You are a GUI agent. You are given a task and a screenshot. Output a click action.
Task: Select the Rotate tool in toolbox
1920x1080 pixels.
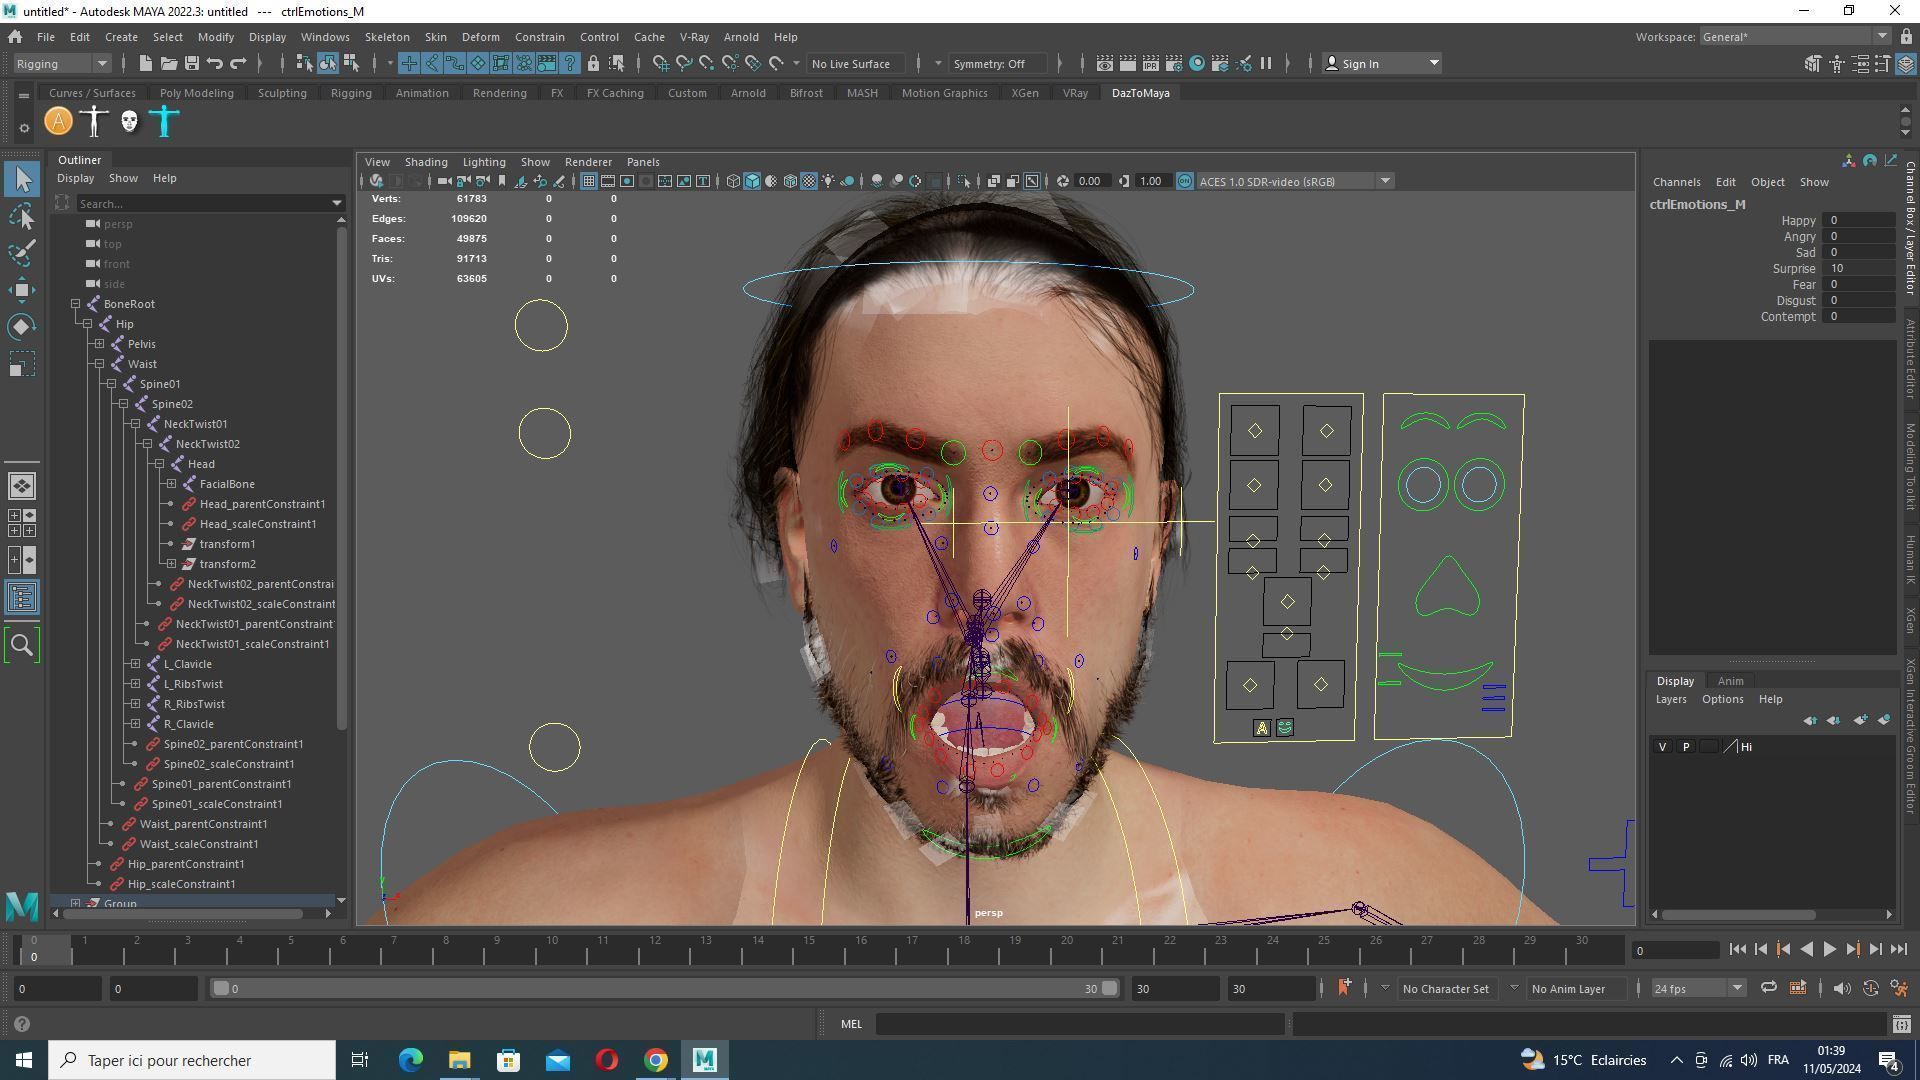[21, 327]
